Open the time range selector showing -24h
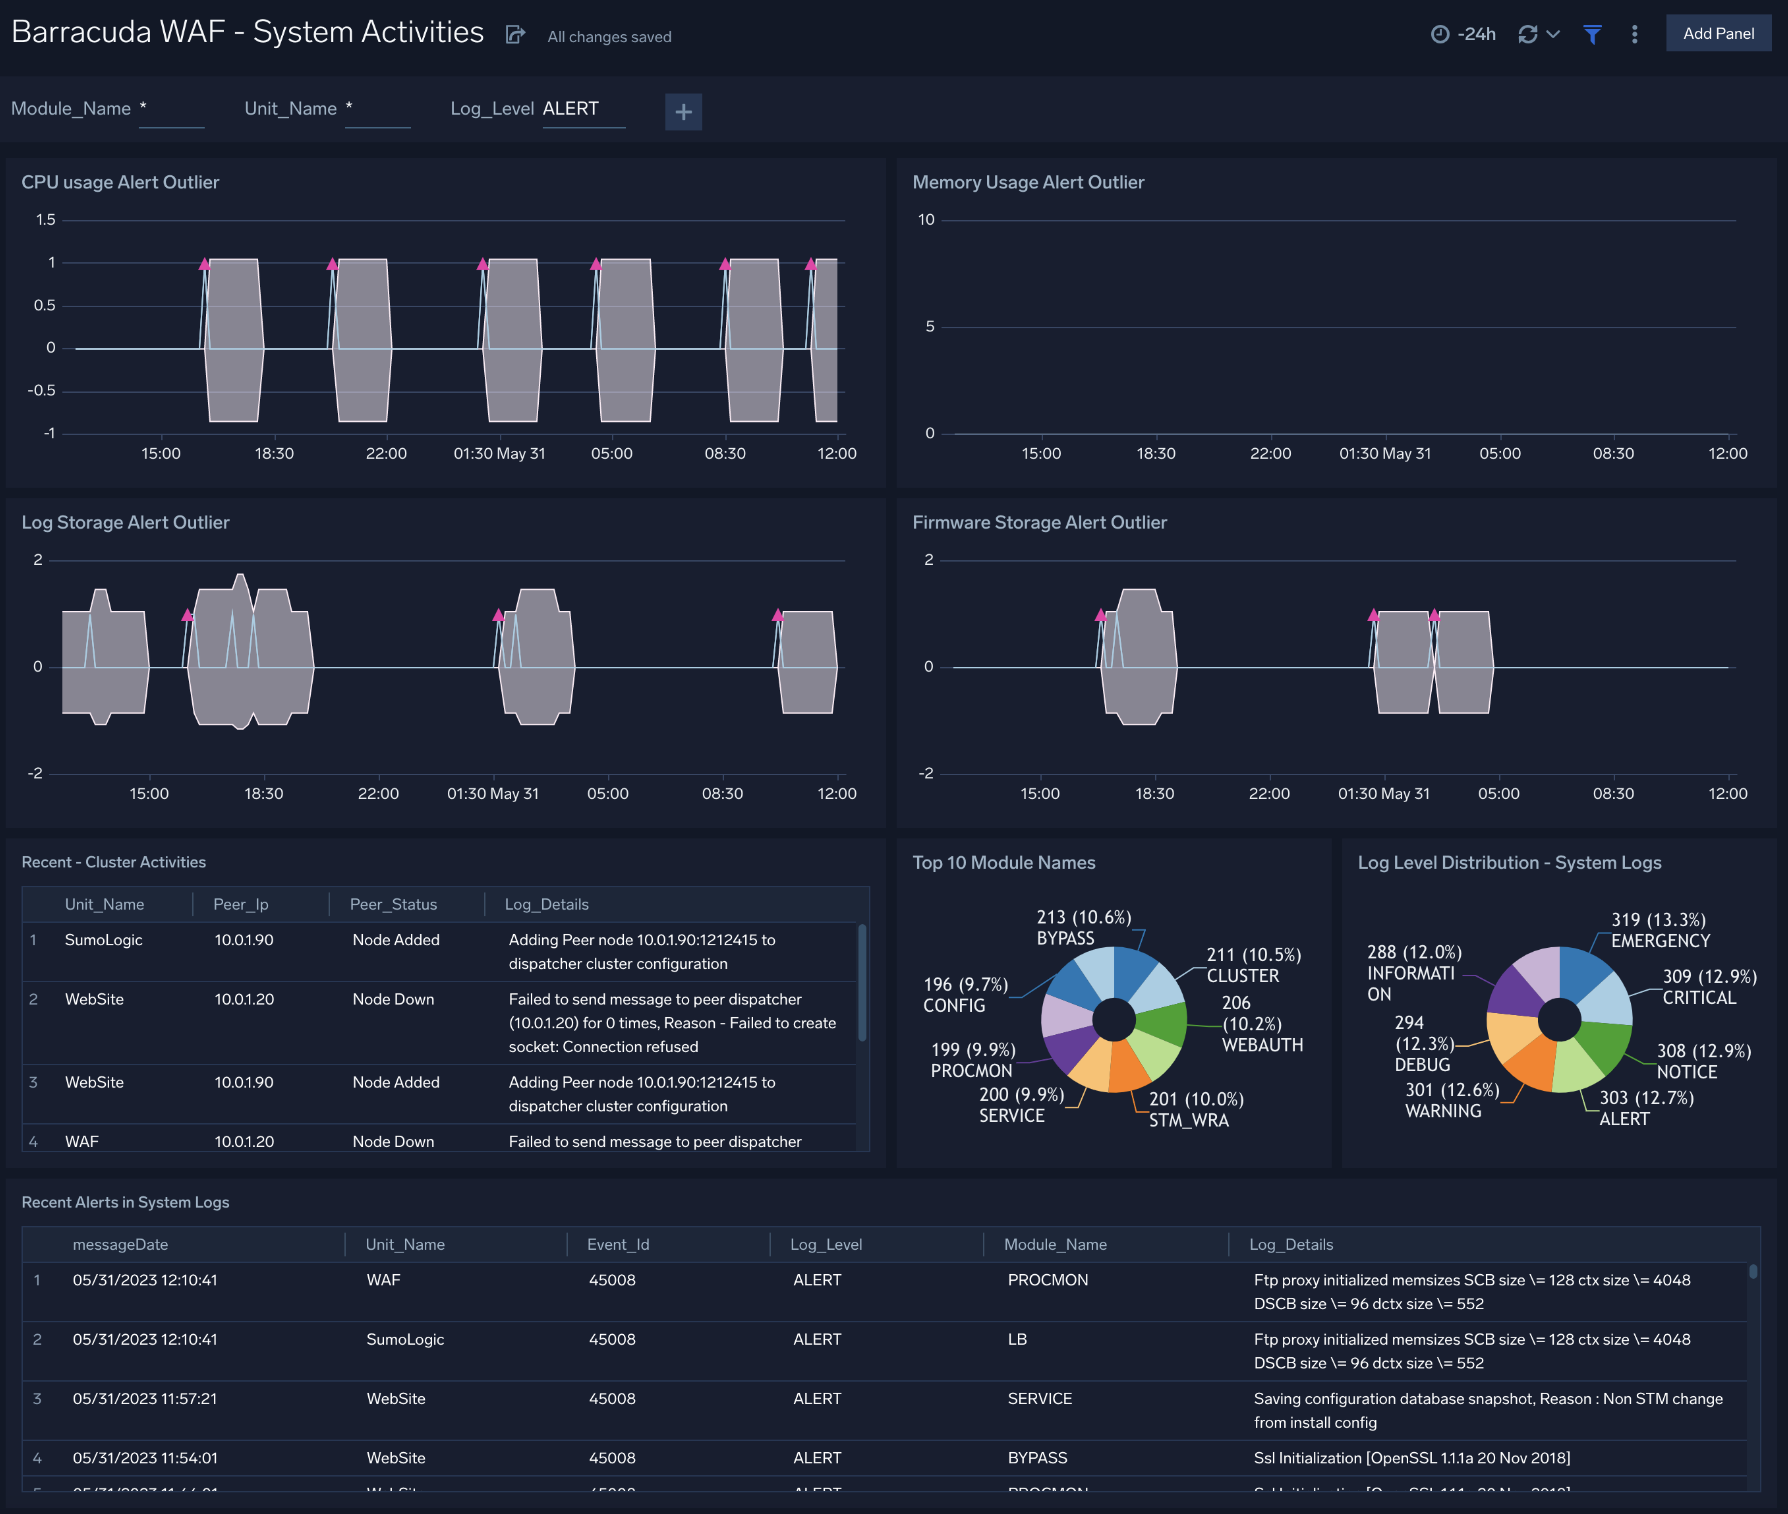This screenshot has height=1514, width=1788. click(x=1463, y=33)
